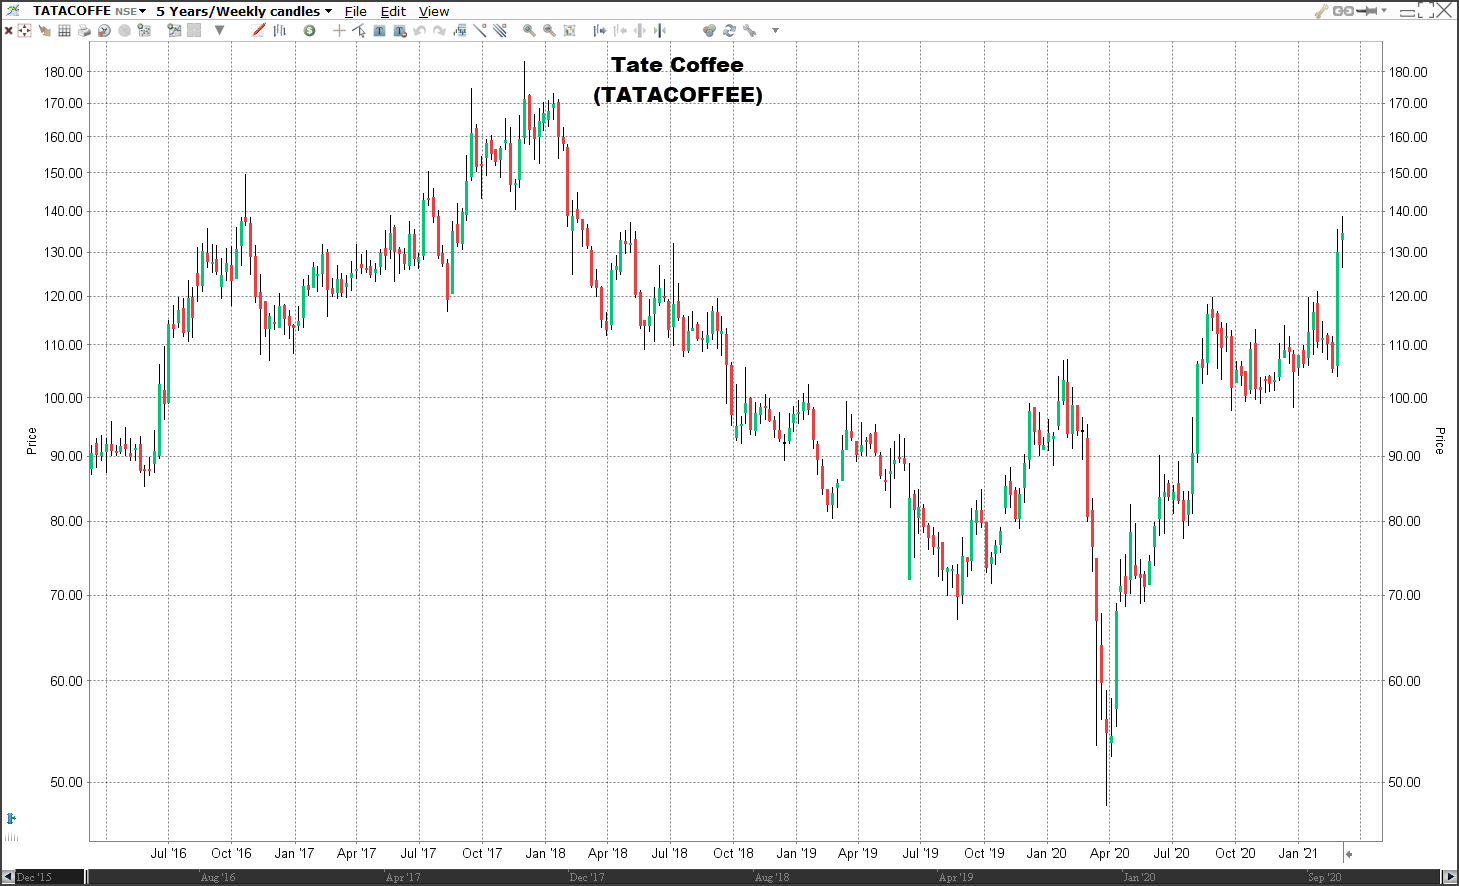This screenshot has height=886, width=1459.
Task: Click the bar chart style icon
Action: coord(279,31)
